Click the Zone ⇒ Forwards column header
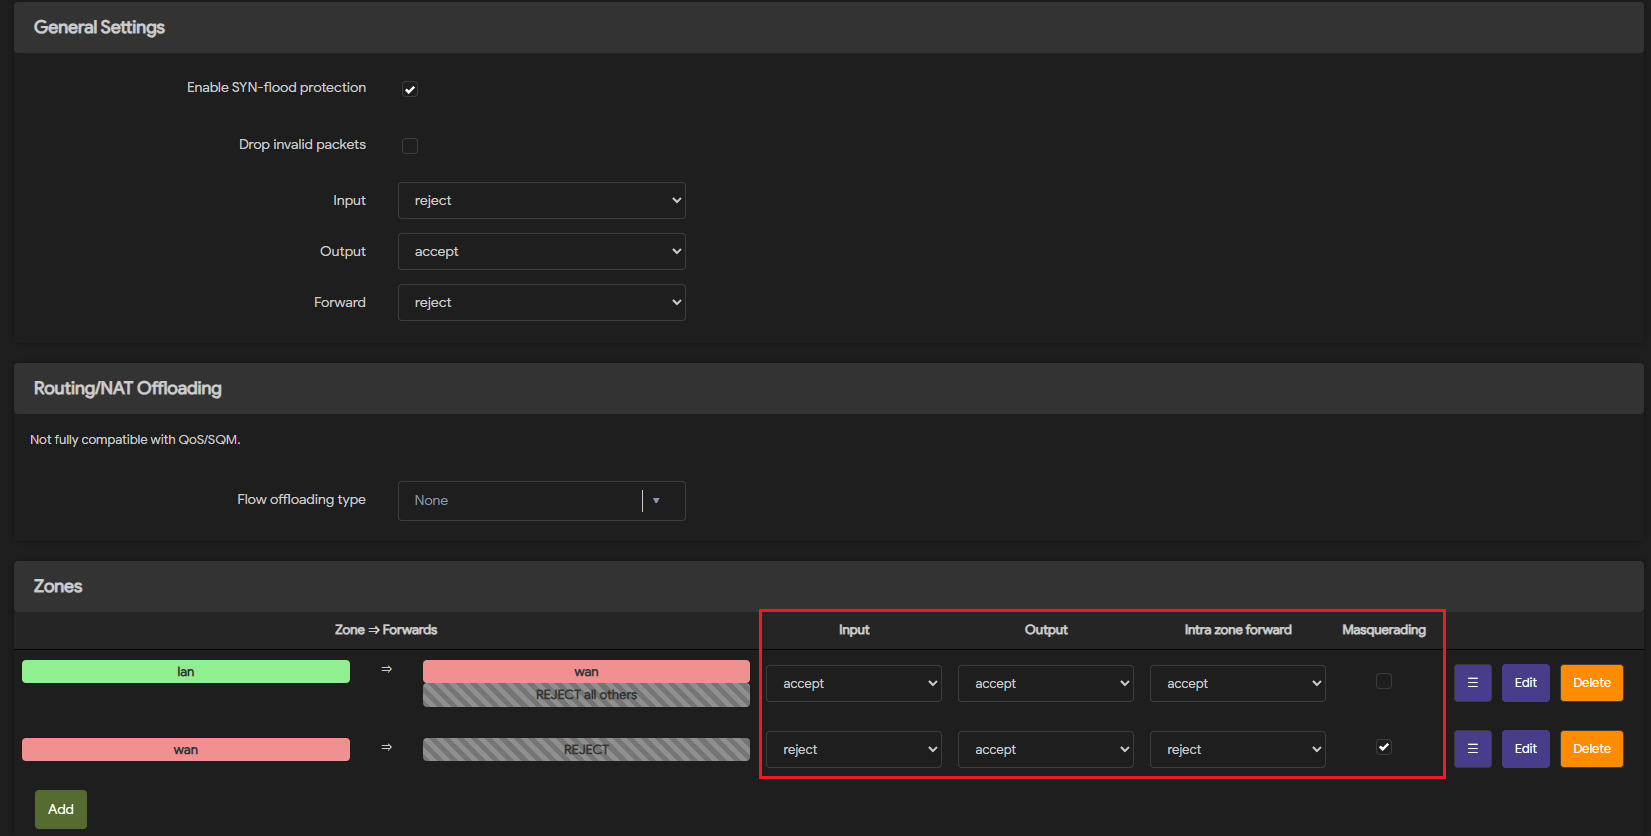The image size is (1651, 836). coord(386,630)
